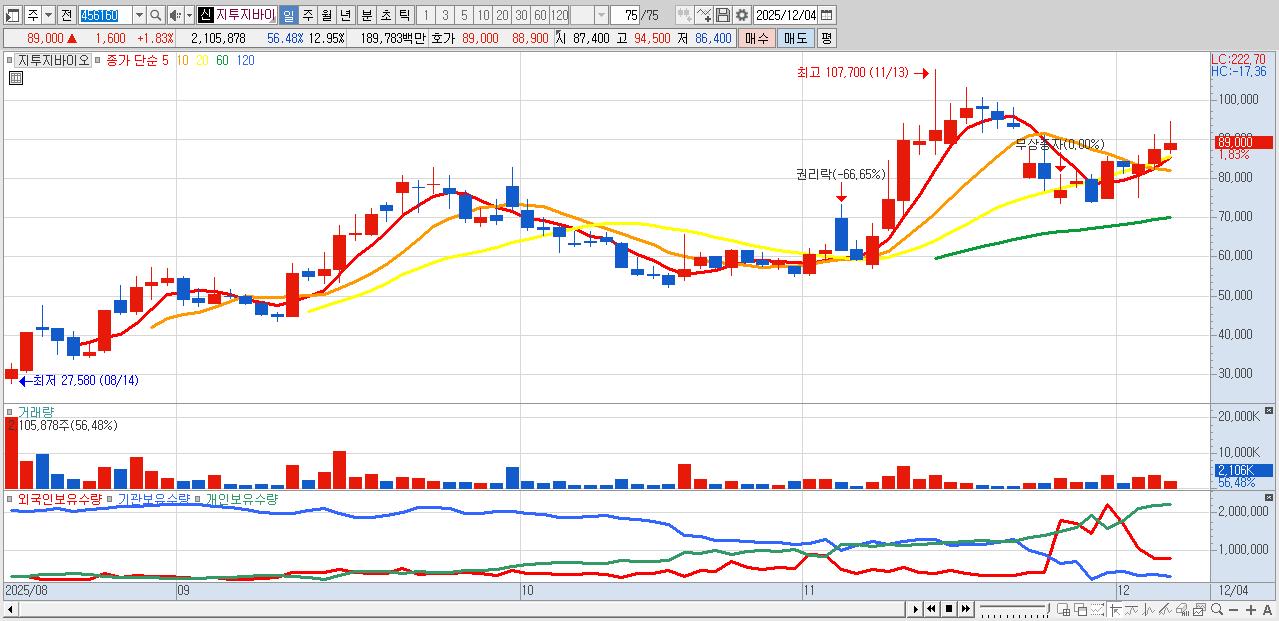Screen dimensions: 1279x621
Task: Click the letter A text-size icon at bottom
Action: 1267,609
